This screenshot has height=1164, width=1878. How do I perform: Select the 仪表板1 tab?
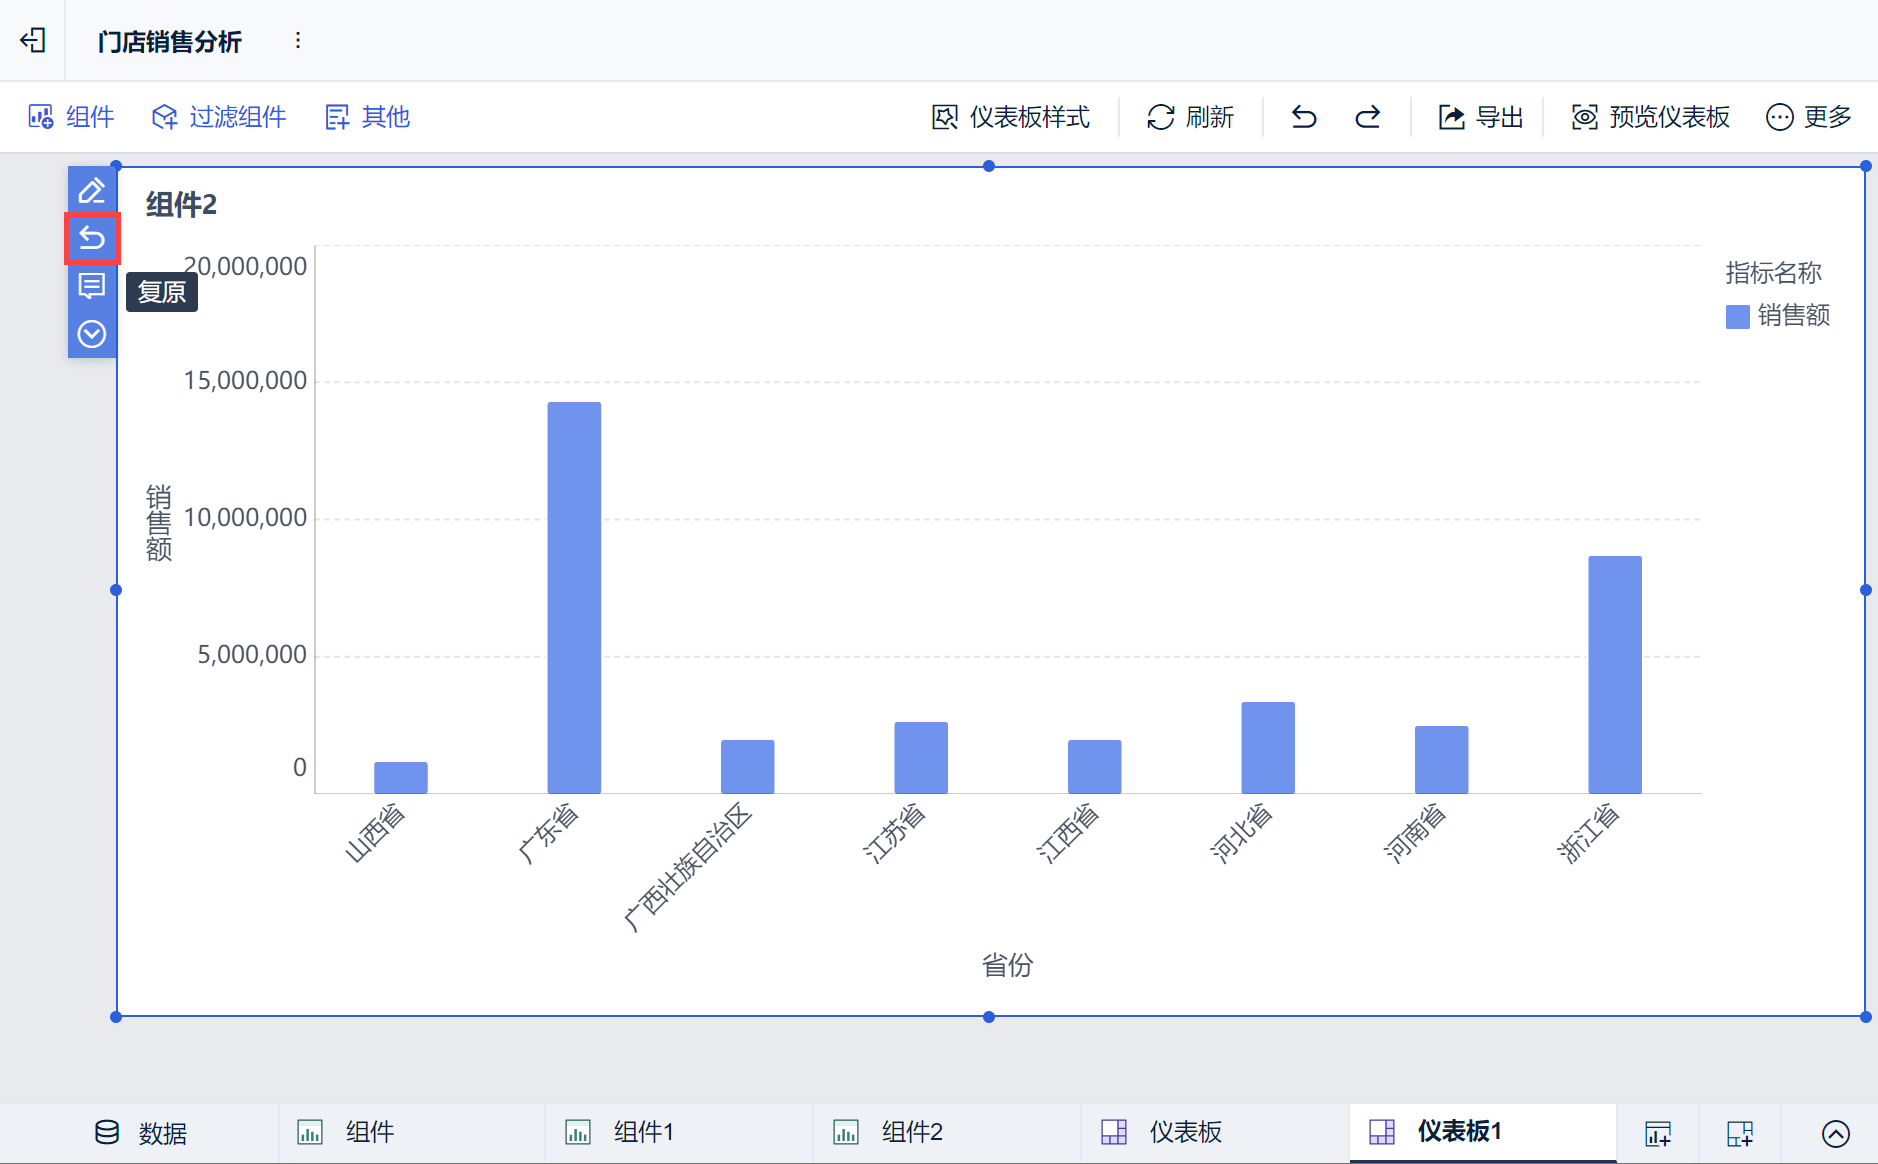point(1483,1133)
